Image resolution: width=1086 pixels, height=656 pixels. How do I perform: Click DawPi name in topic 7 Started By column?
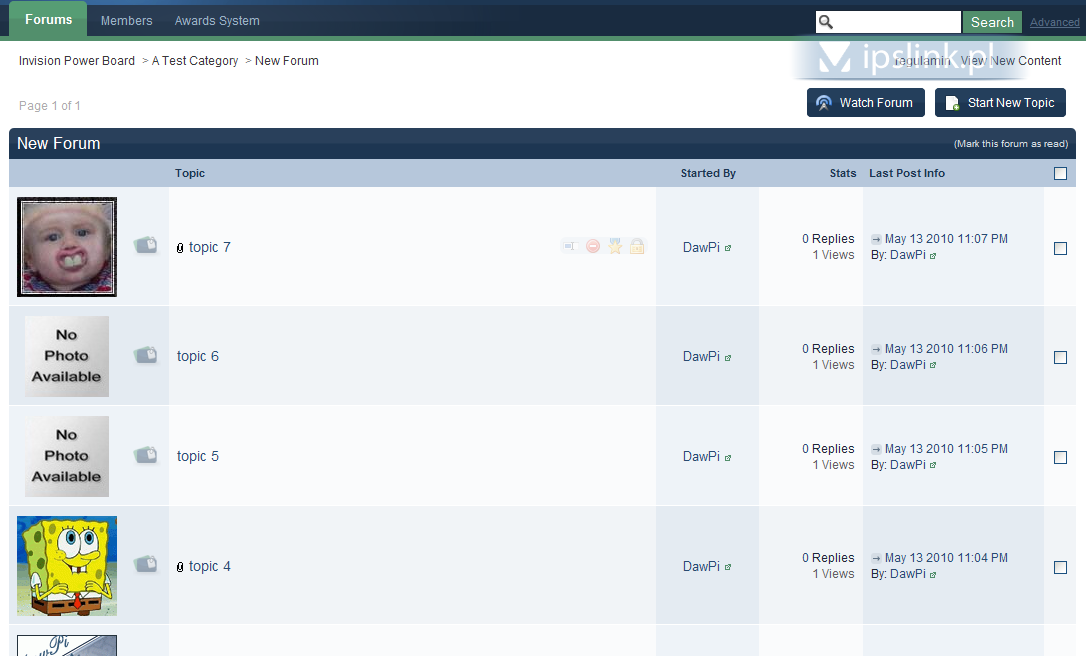tap(701, 247)
